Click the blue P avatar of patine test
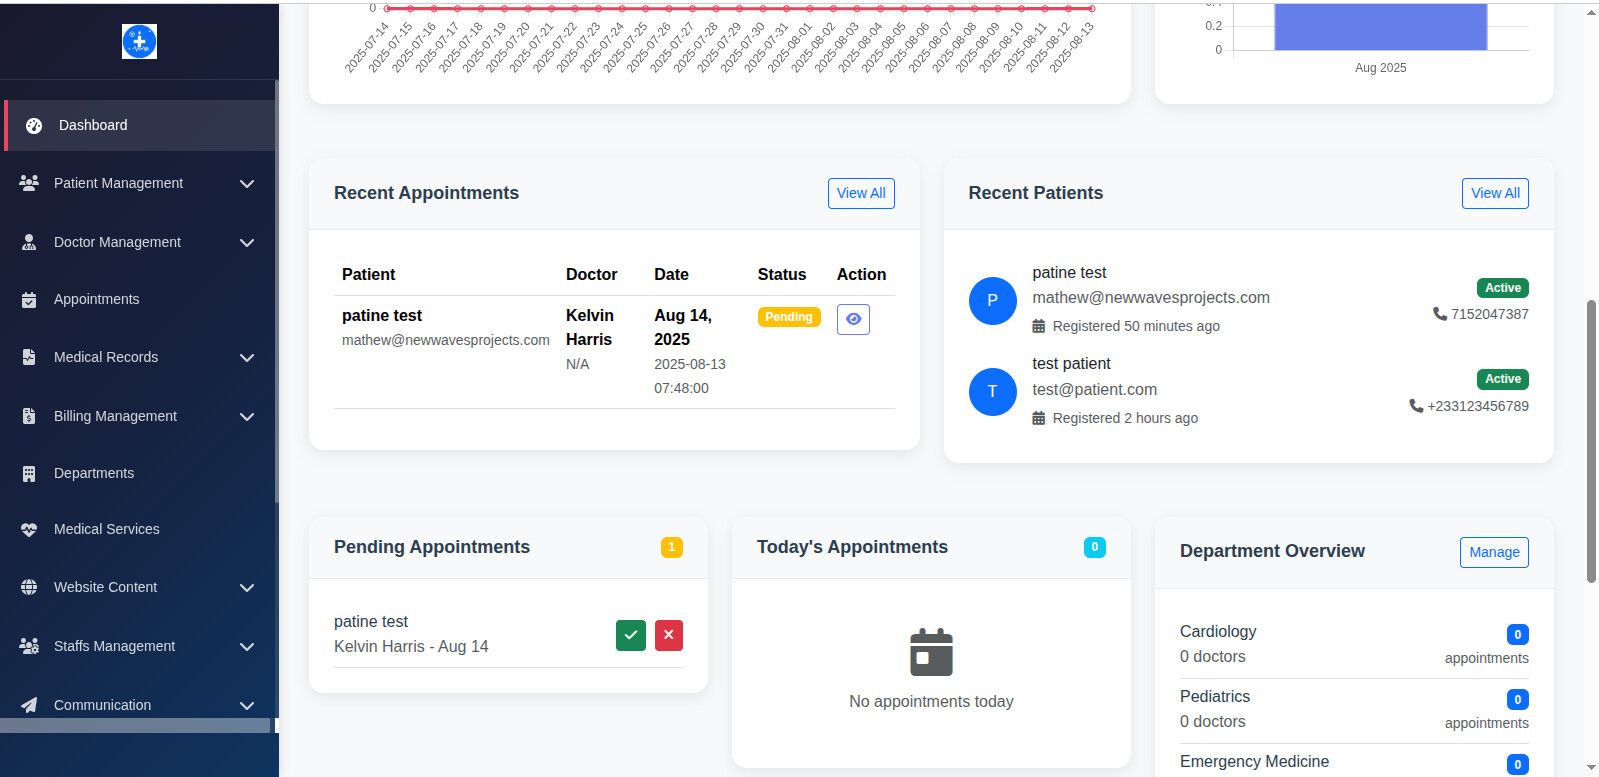Screen dimensions: 1599x777 click(993, 300)
